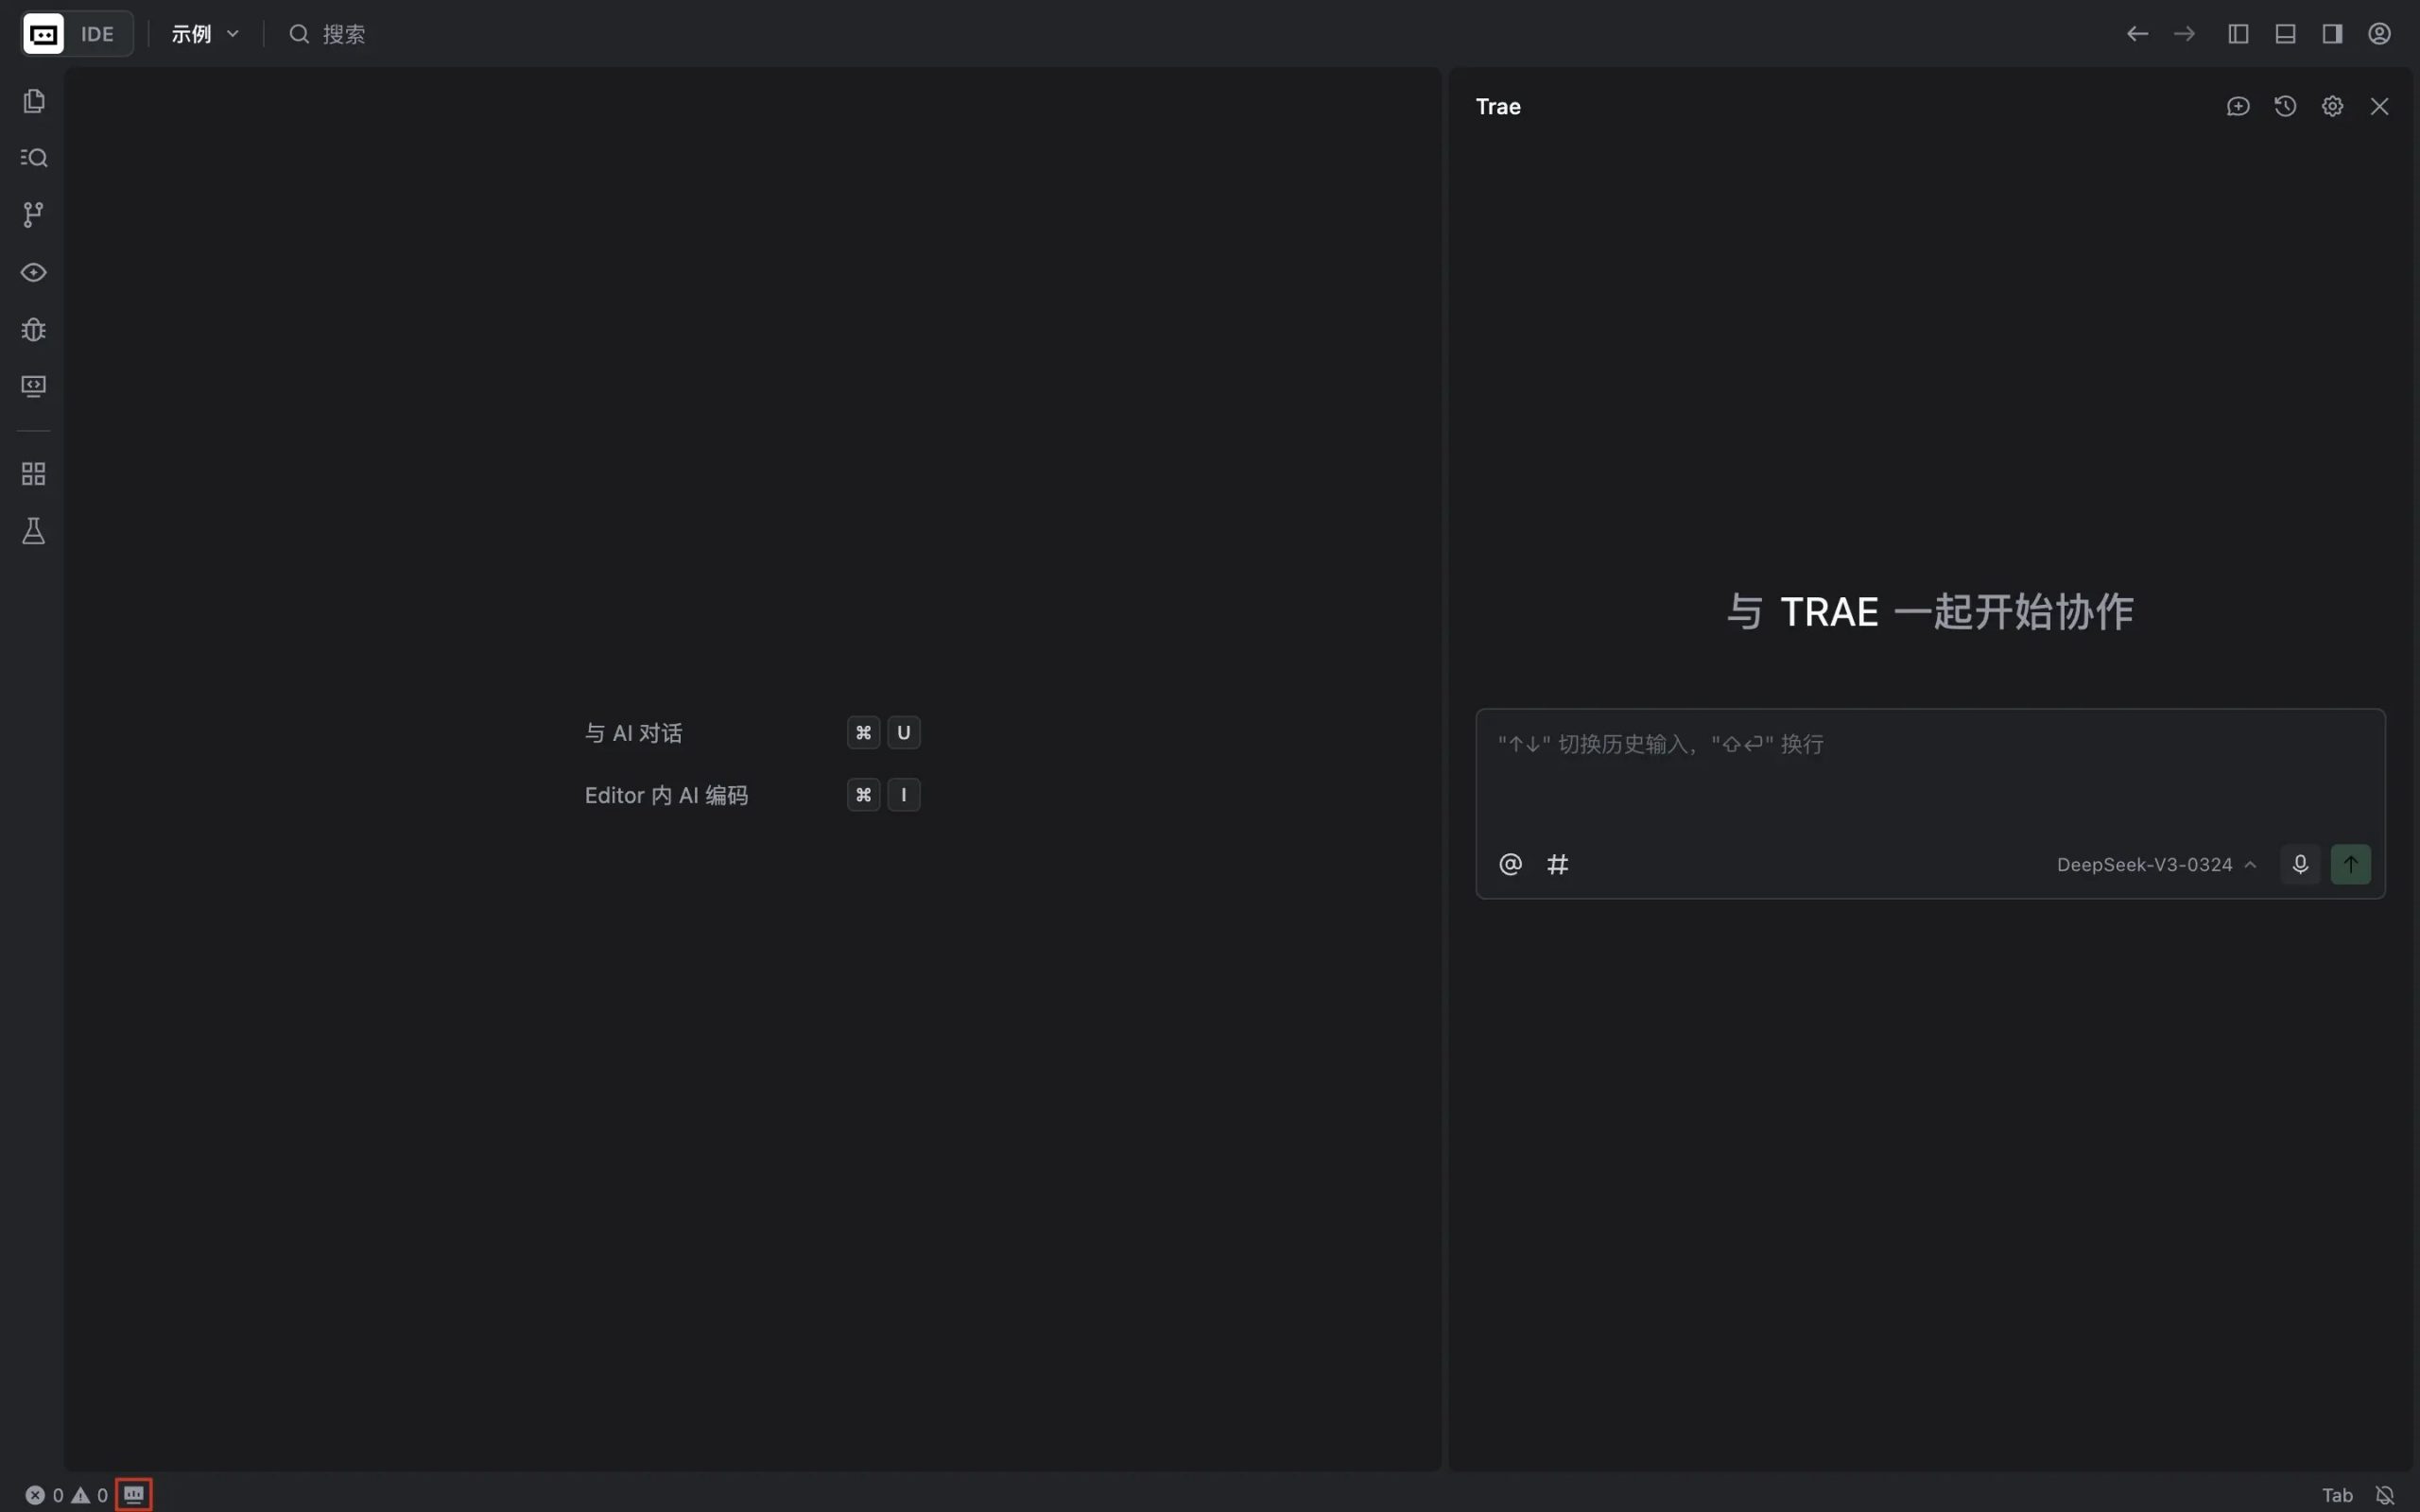
Task: Start a new chat in Trae panel
Action: coord(2238,106)
